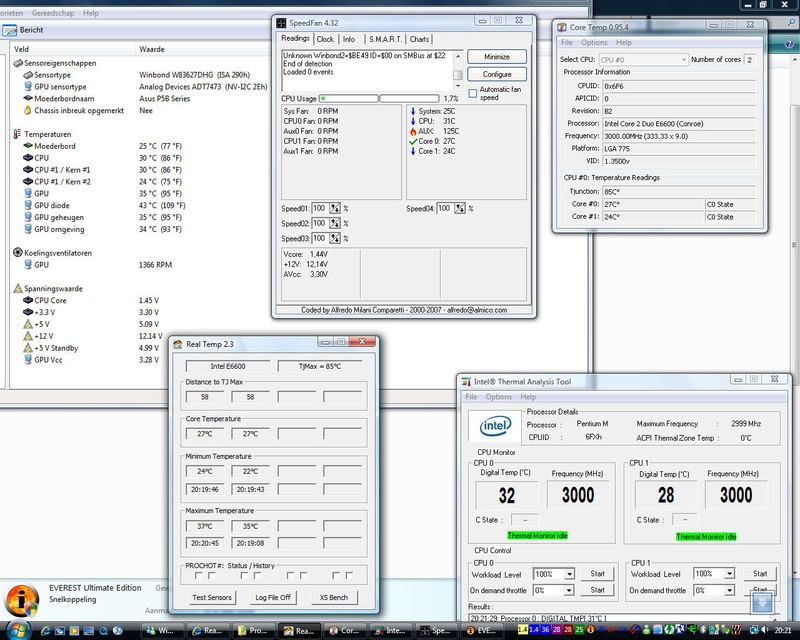Click the Intel logo in Thermal Analysis Tool
The height and width of the screenshot is (640, 800).
(x=495, y=427)
